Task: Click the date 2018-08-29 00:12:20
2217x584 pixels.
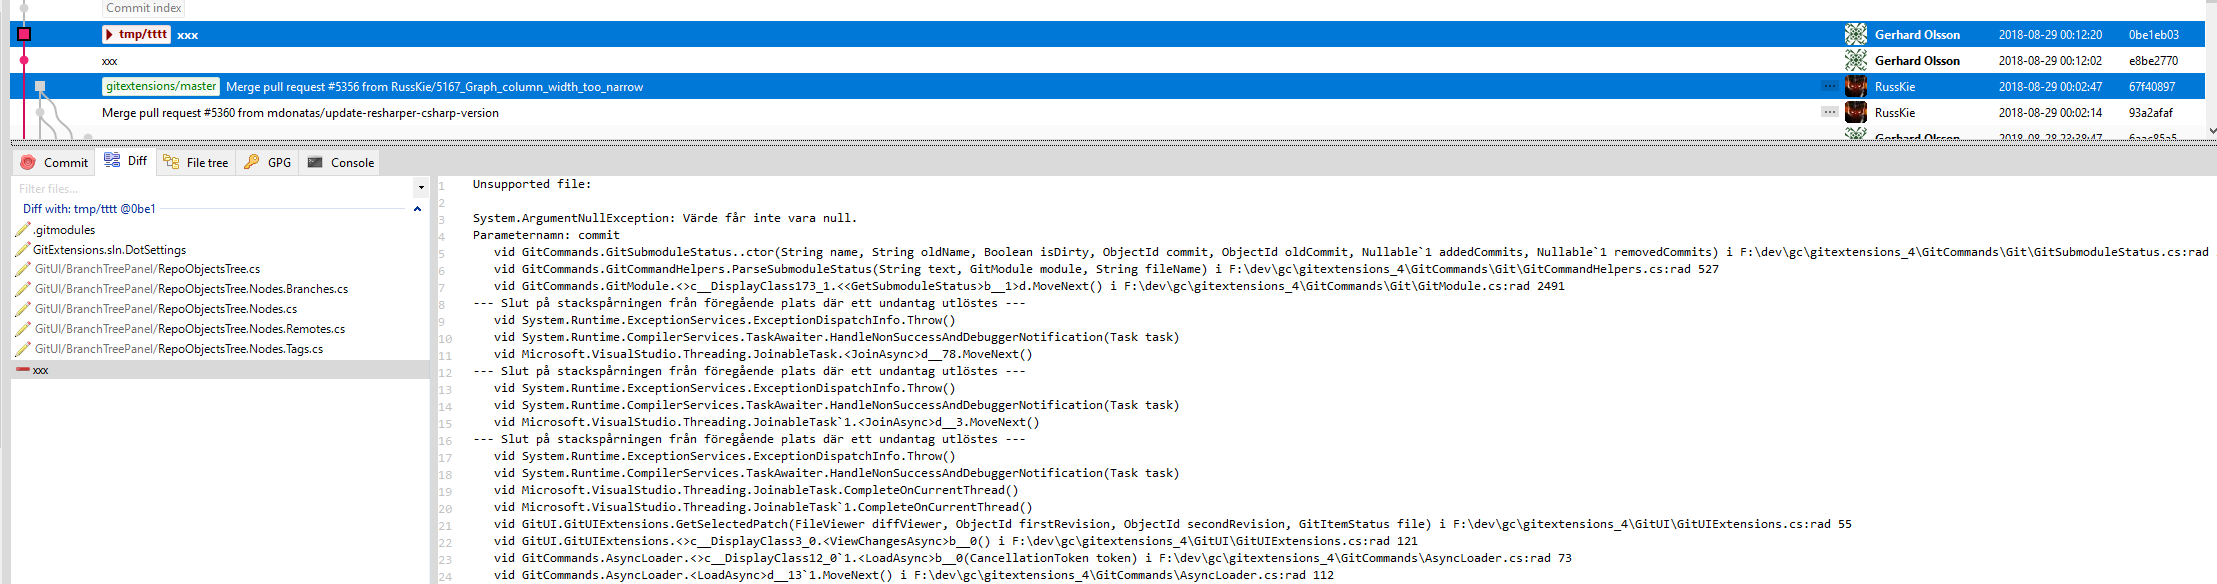Action: click(2050, 35)
